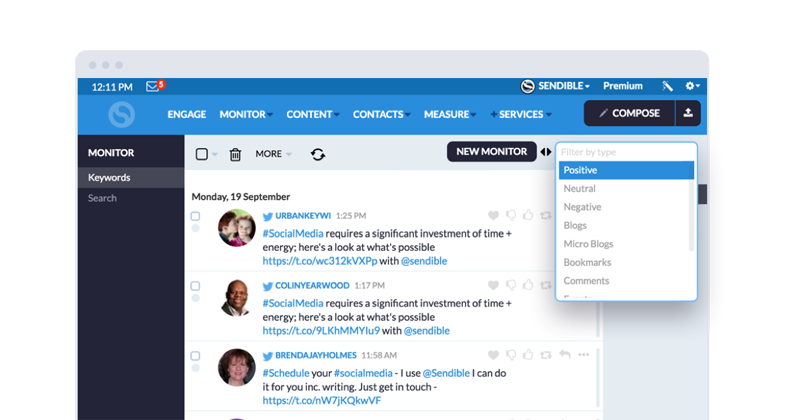The width and height of the screenshot is (800, 420).
Task: Expand the SENDIBLE account dropdown
Action: 556,87
